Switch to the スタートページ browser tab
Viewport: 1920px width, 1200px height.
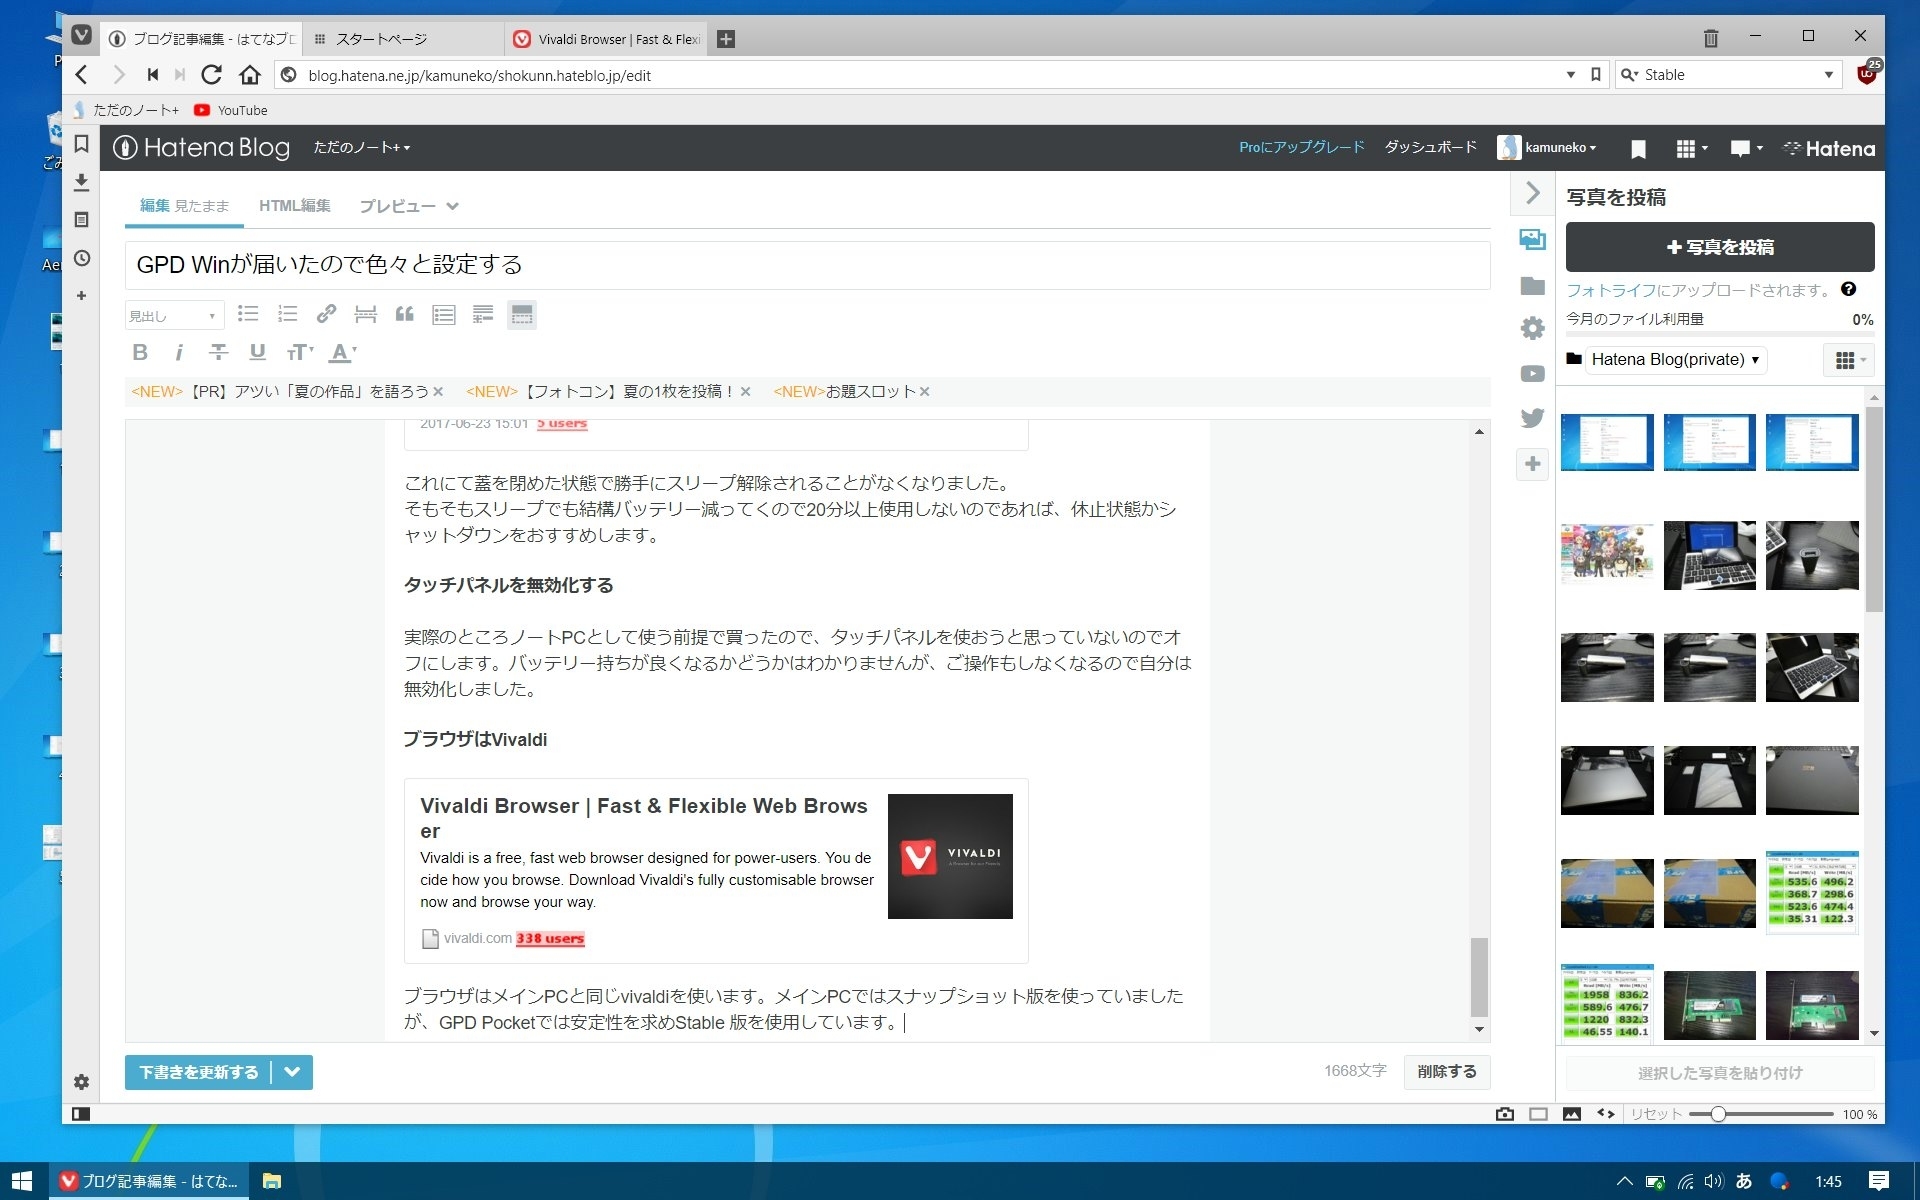(385, 39)
